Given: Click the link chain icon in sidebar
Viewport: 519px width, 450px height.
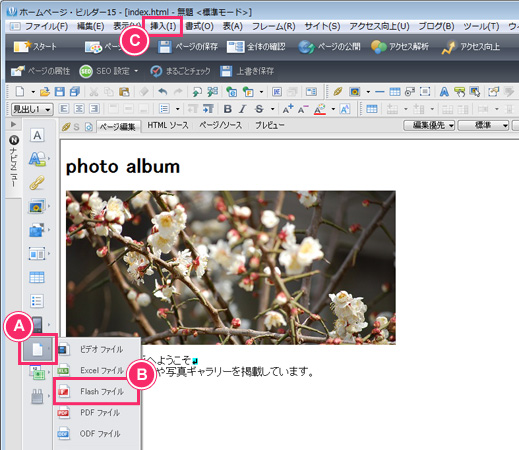Looking at the screenshot, I should point(37,183).
